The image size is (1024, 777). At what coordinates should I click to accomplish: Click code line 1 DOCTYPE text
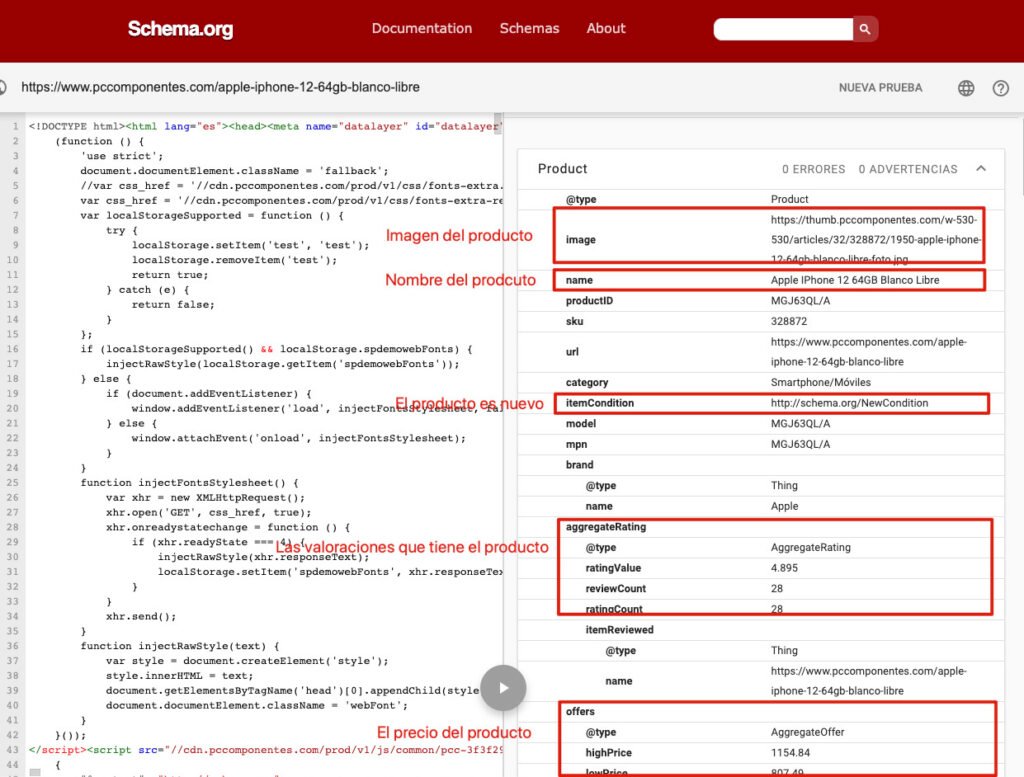tap(265, 126)
